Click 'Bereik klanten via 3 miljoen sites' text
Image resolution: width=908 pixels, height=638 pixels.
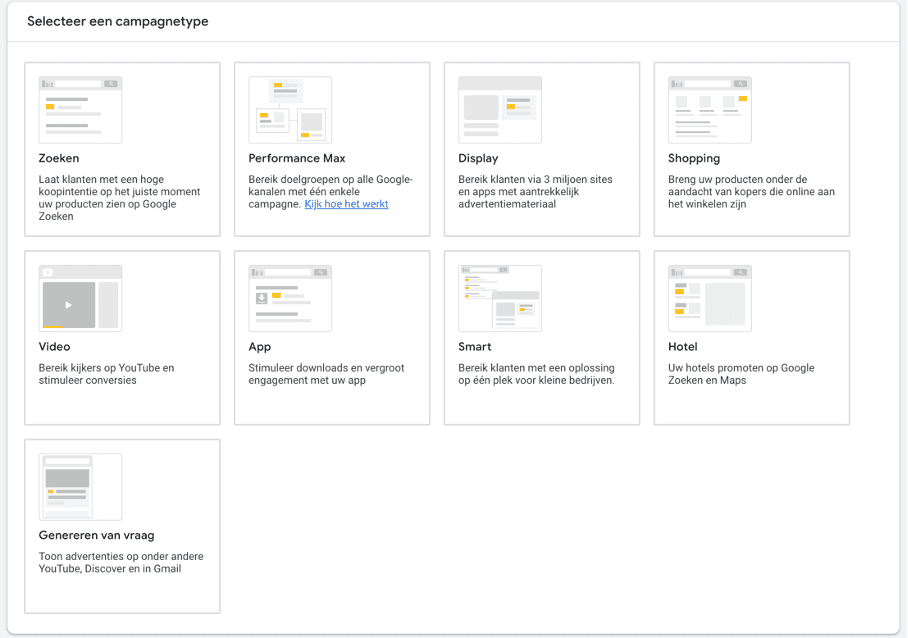pos(535,192)
